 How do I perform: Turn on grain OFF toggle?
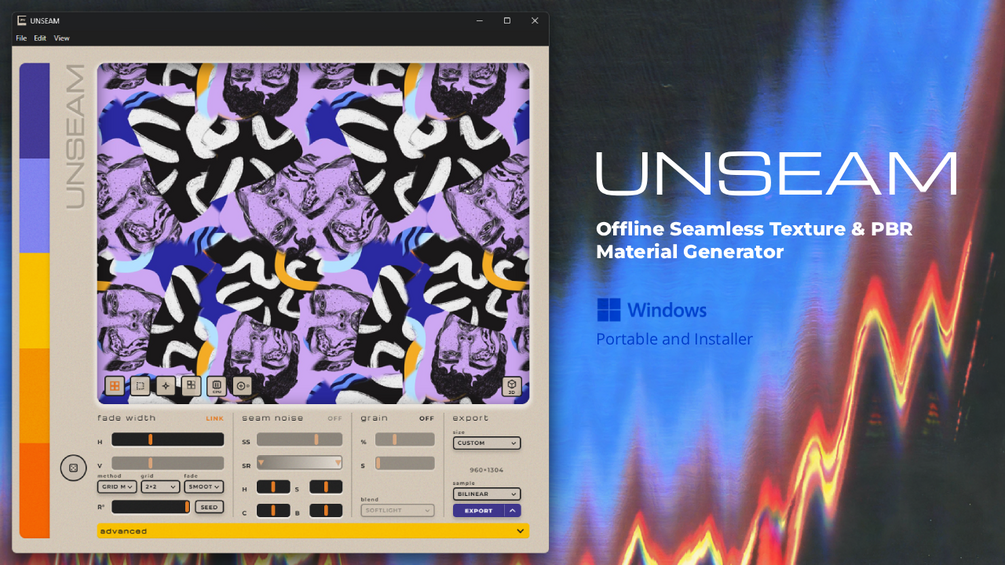(x=427, y=418)
